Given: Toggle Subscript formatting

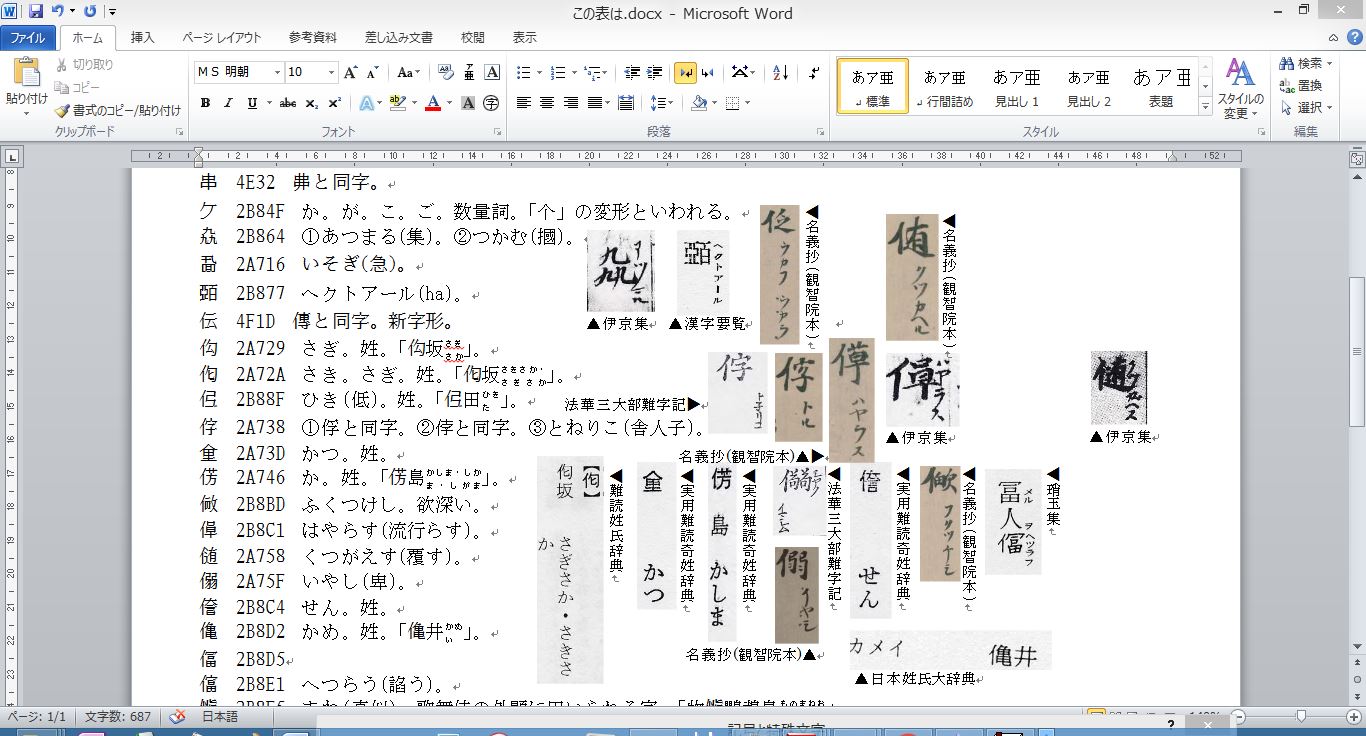Looking at the screenshot, I should (311, 103).
